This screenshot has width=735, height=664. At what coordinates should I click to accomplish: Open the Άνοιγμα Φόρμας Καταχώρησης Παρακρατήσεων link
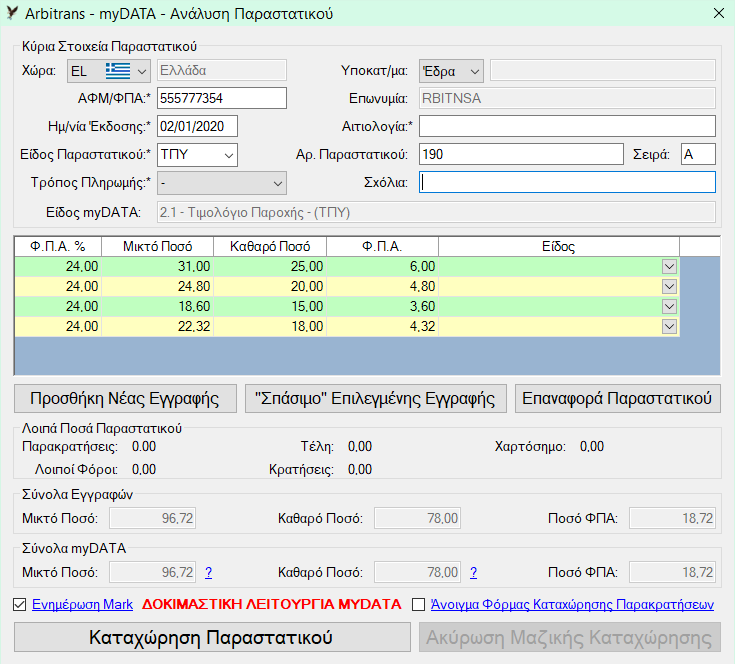pyautogui.click(x=572, y=604)
